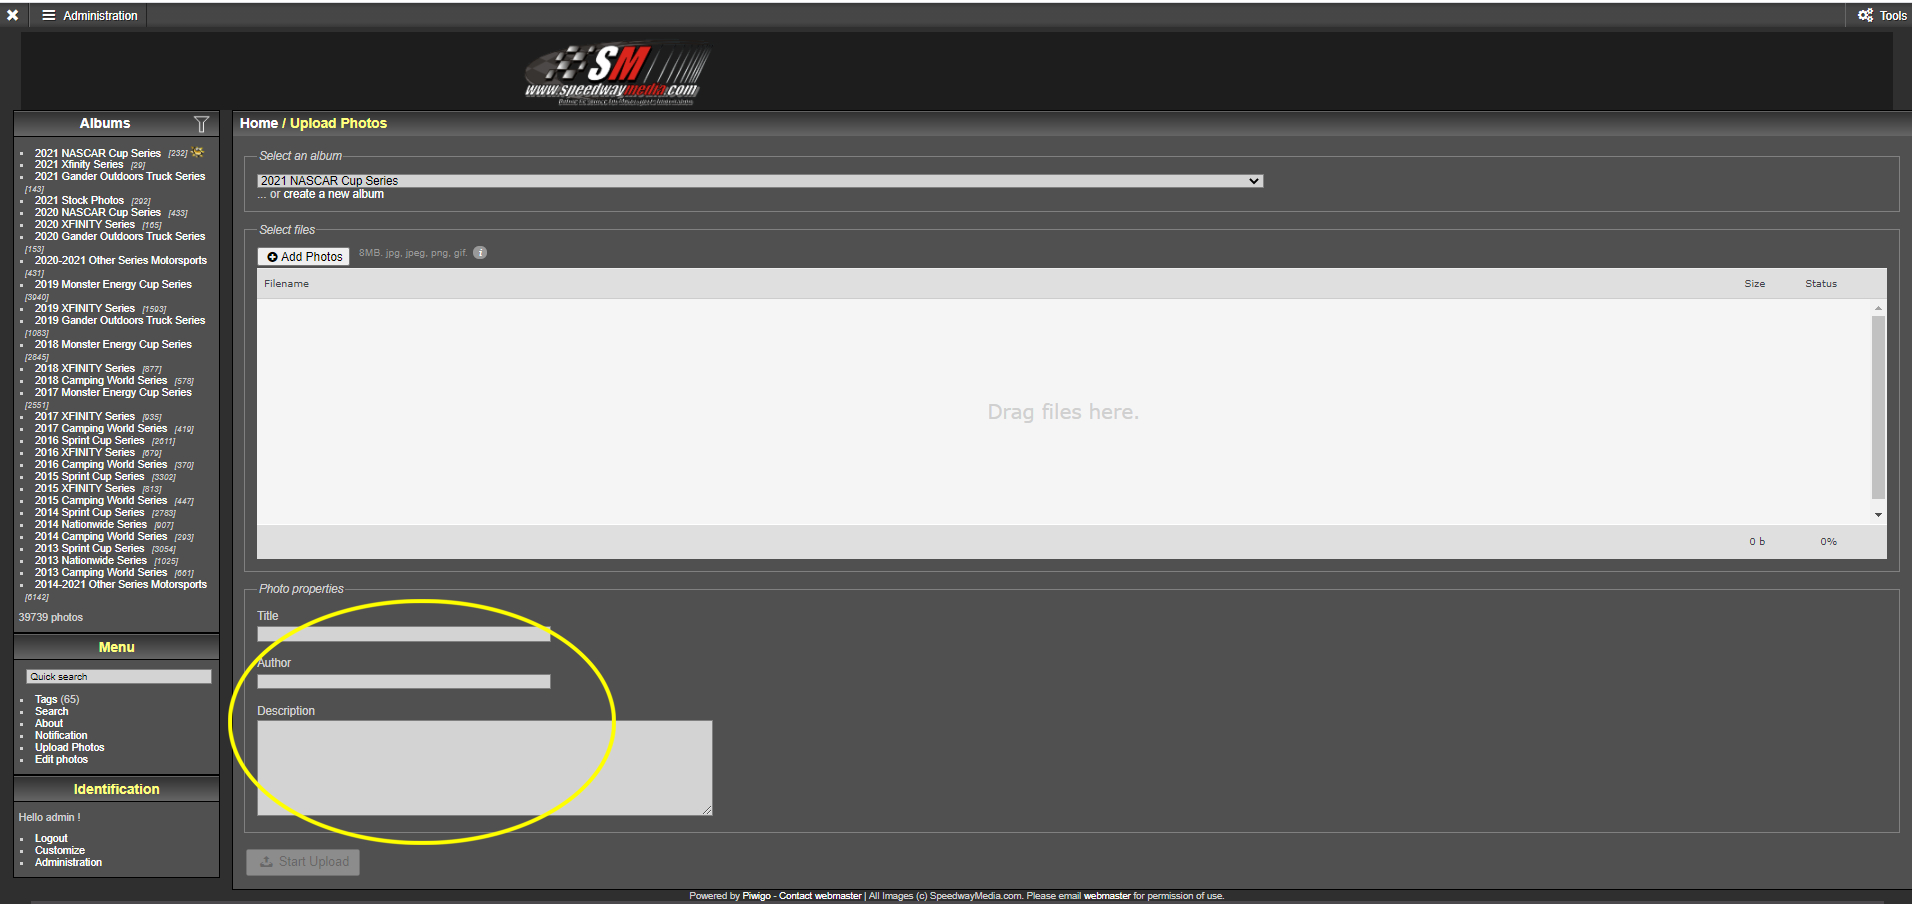Click into the Title input field
Viewport: 1912px width, 904px height.
[x=403, y=634]
